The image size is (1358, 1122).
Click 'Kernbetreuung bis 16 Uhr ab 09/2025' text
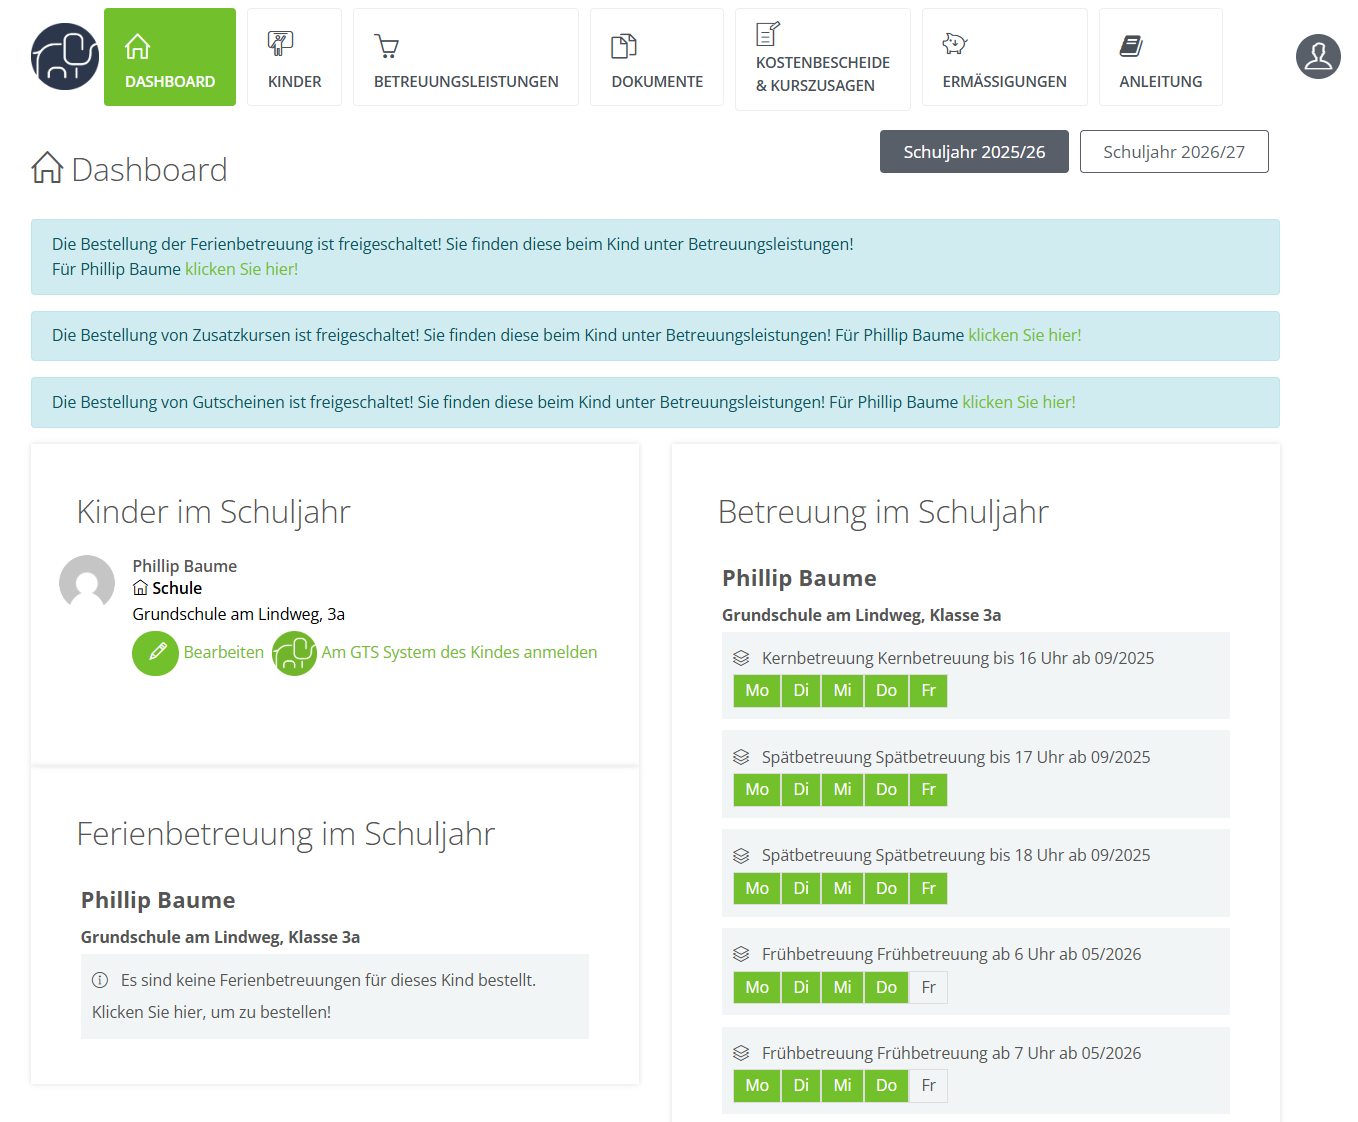coord(1015,658)
